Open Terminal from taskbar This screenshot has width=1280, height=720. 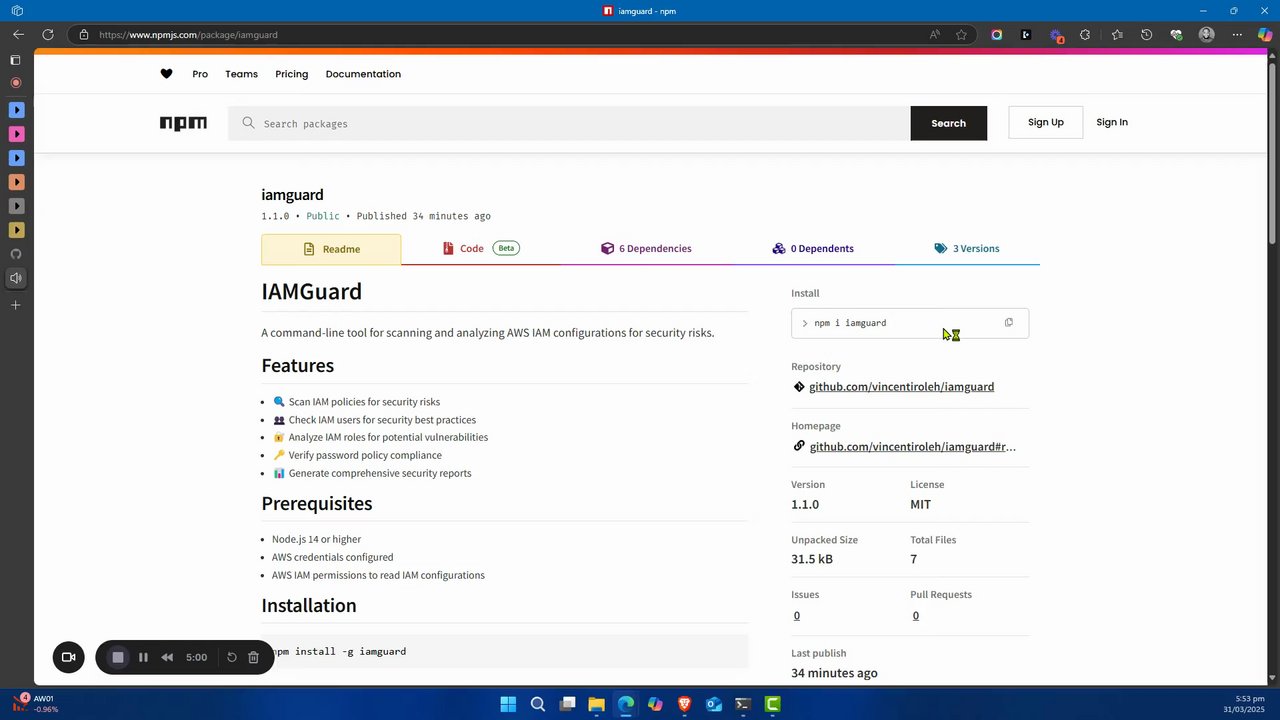743,704
